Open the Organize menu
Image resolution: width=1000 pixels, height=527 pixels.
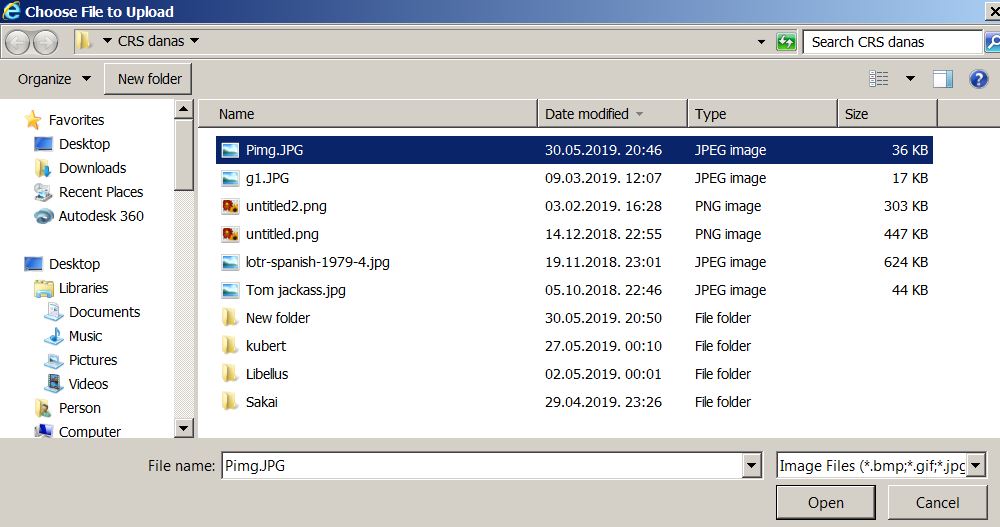click(54, 79)
